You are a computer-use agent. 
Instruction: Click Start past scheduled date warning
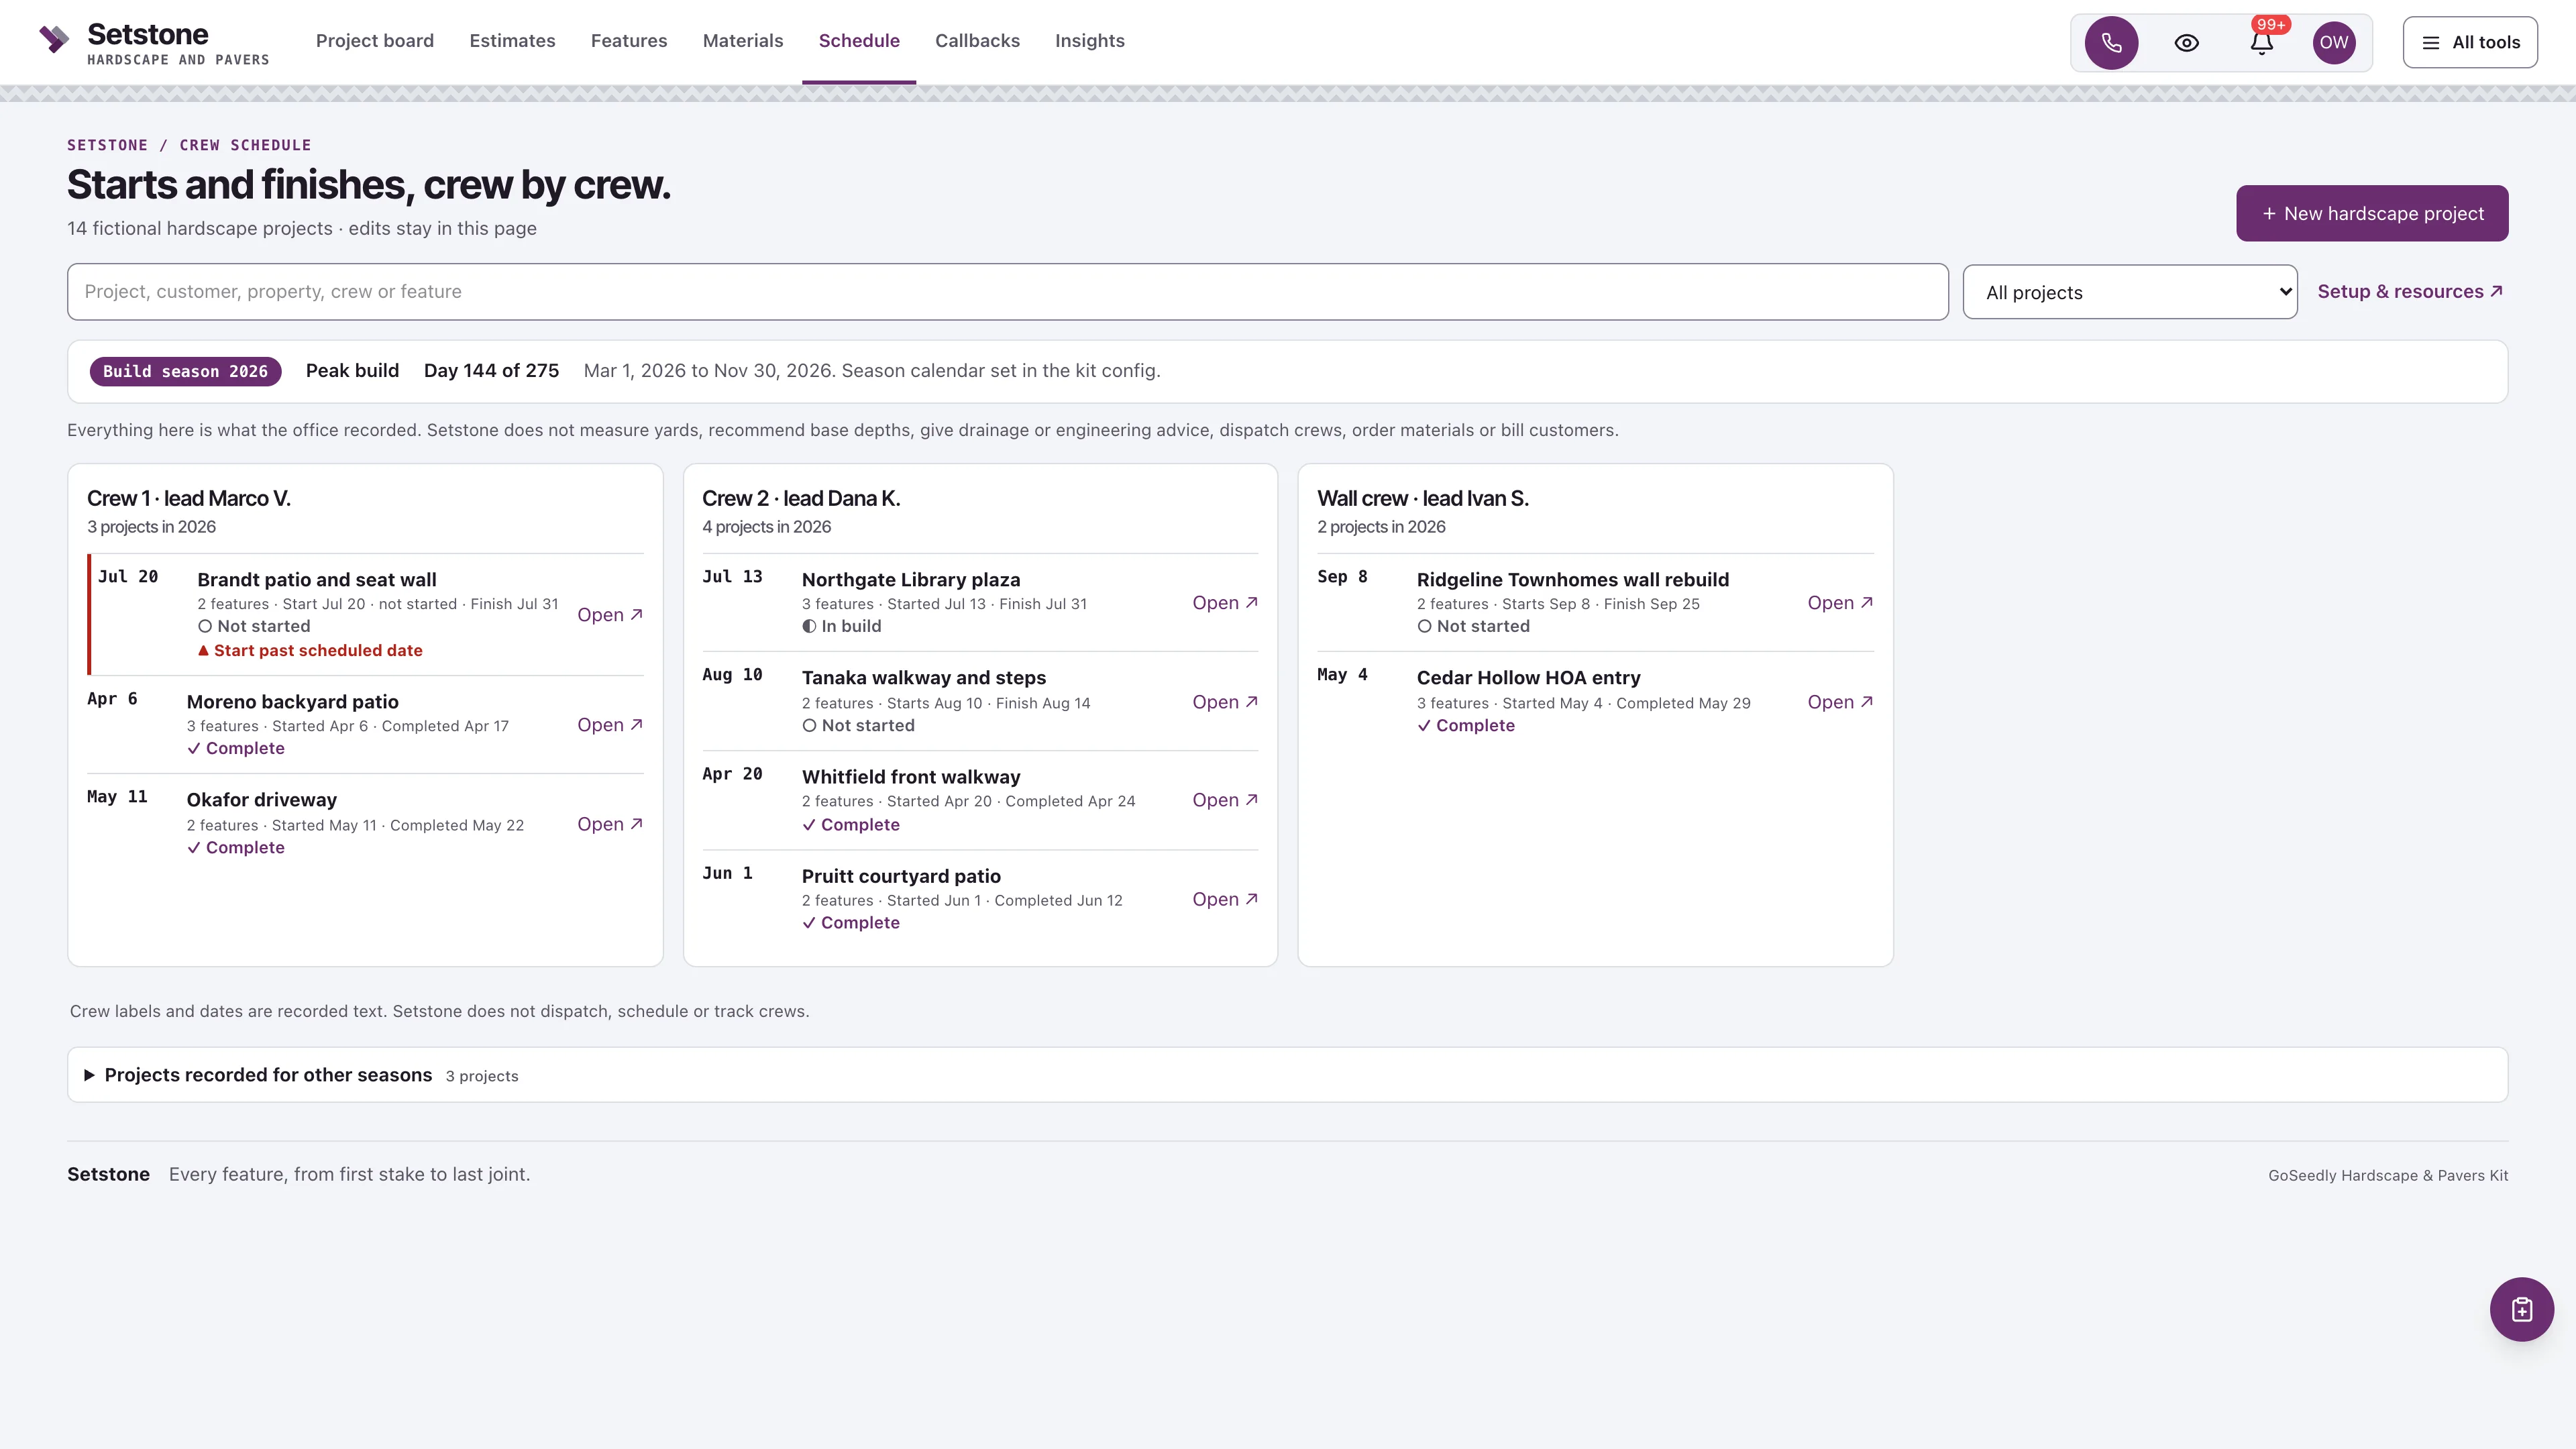pyautogui.click(x=310, y=650)
